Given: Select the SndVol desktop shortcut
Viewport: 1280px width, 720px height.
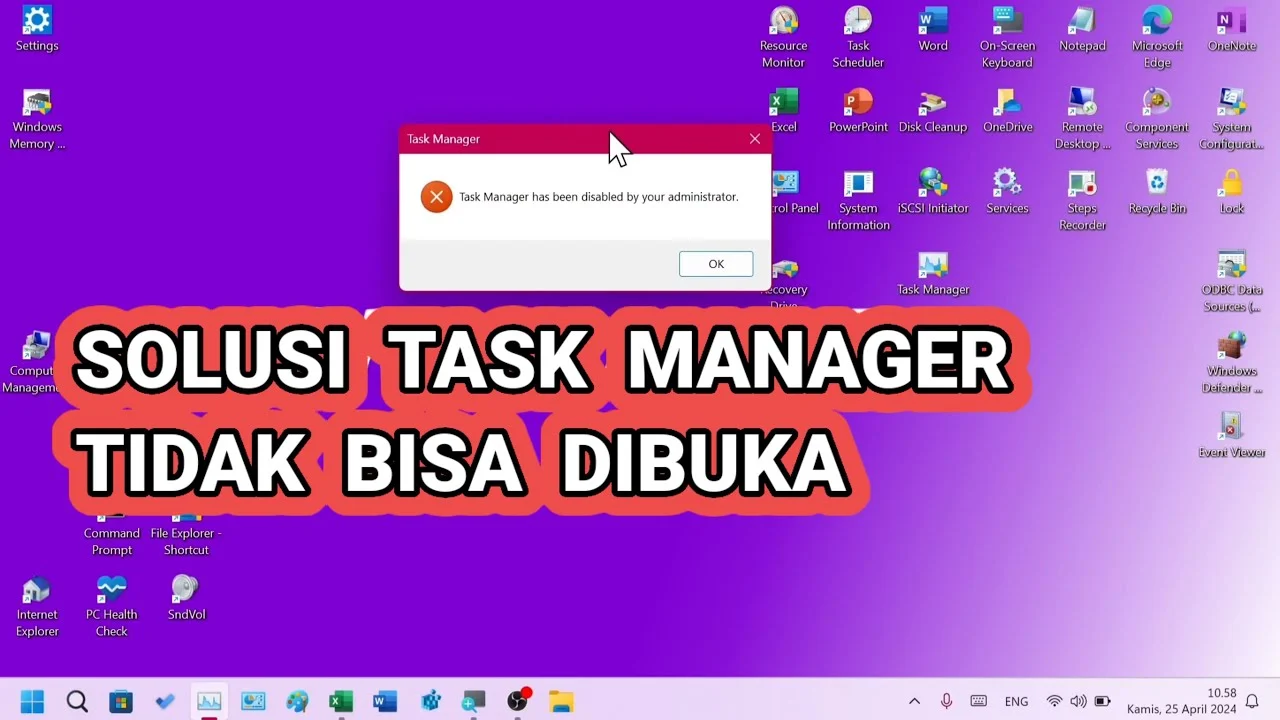Looking at the screenshot, I should pos(186,598).
